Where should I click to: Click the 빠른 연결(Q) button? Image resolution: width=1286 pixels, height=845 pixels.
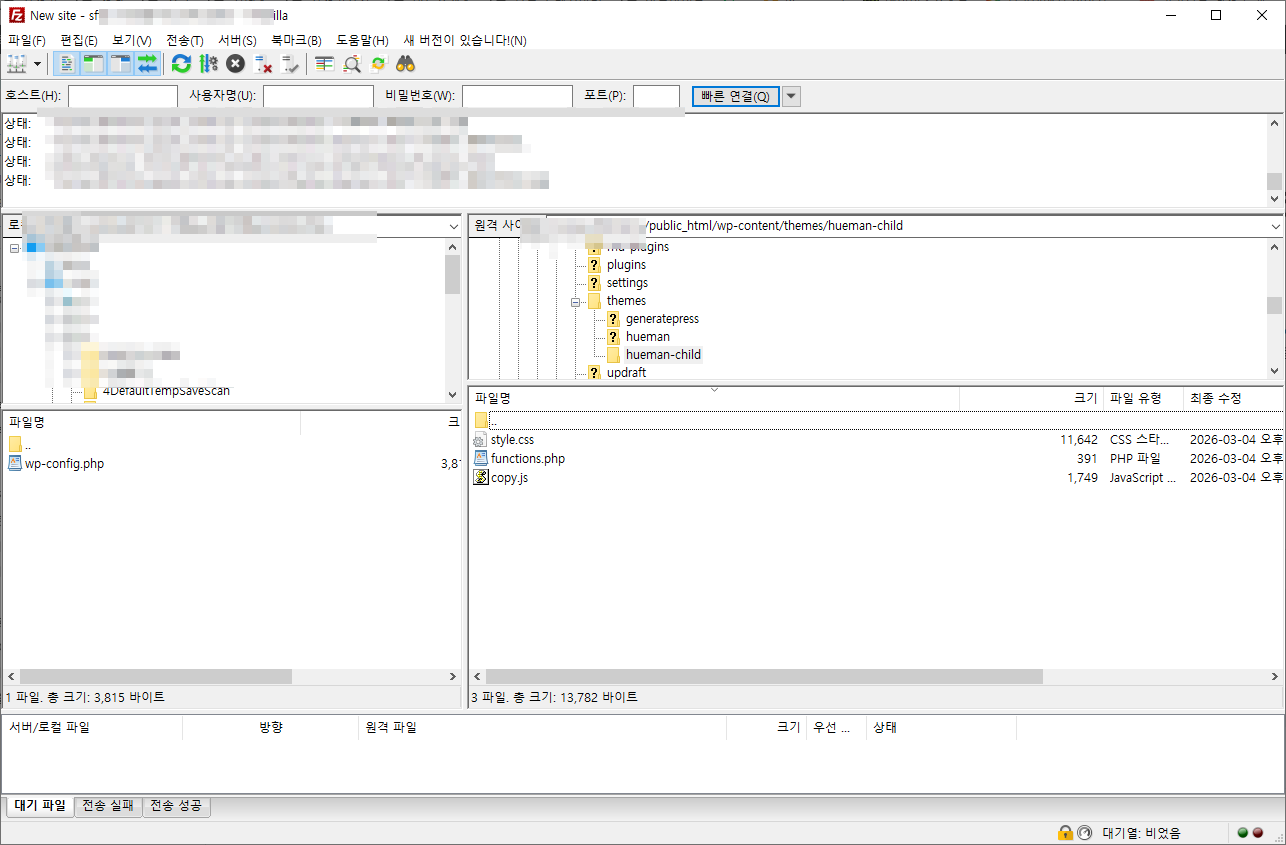(x=735, y=96)
